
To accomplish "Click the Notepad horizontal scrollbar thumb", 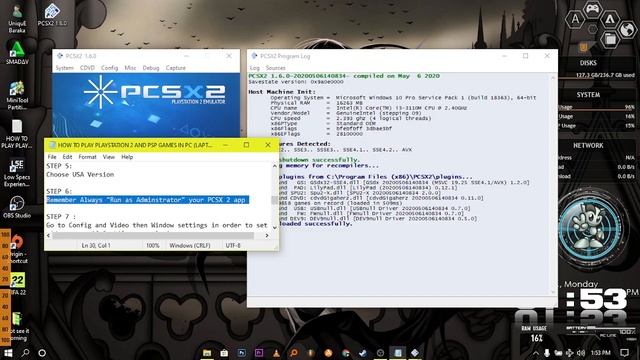I will coord(153,236).
